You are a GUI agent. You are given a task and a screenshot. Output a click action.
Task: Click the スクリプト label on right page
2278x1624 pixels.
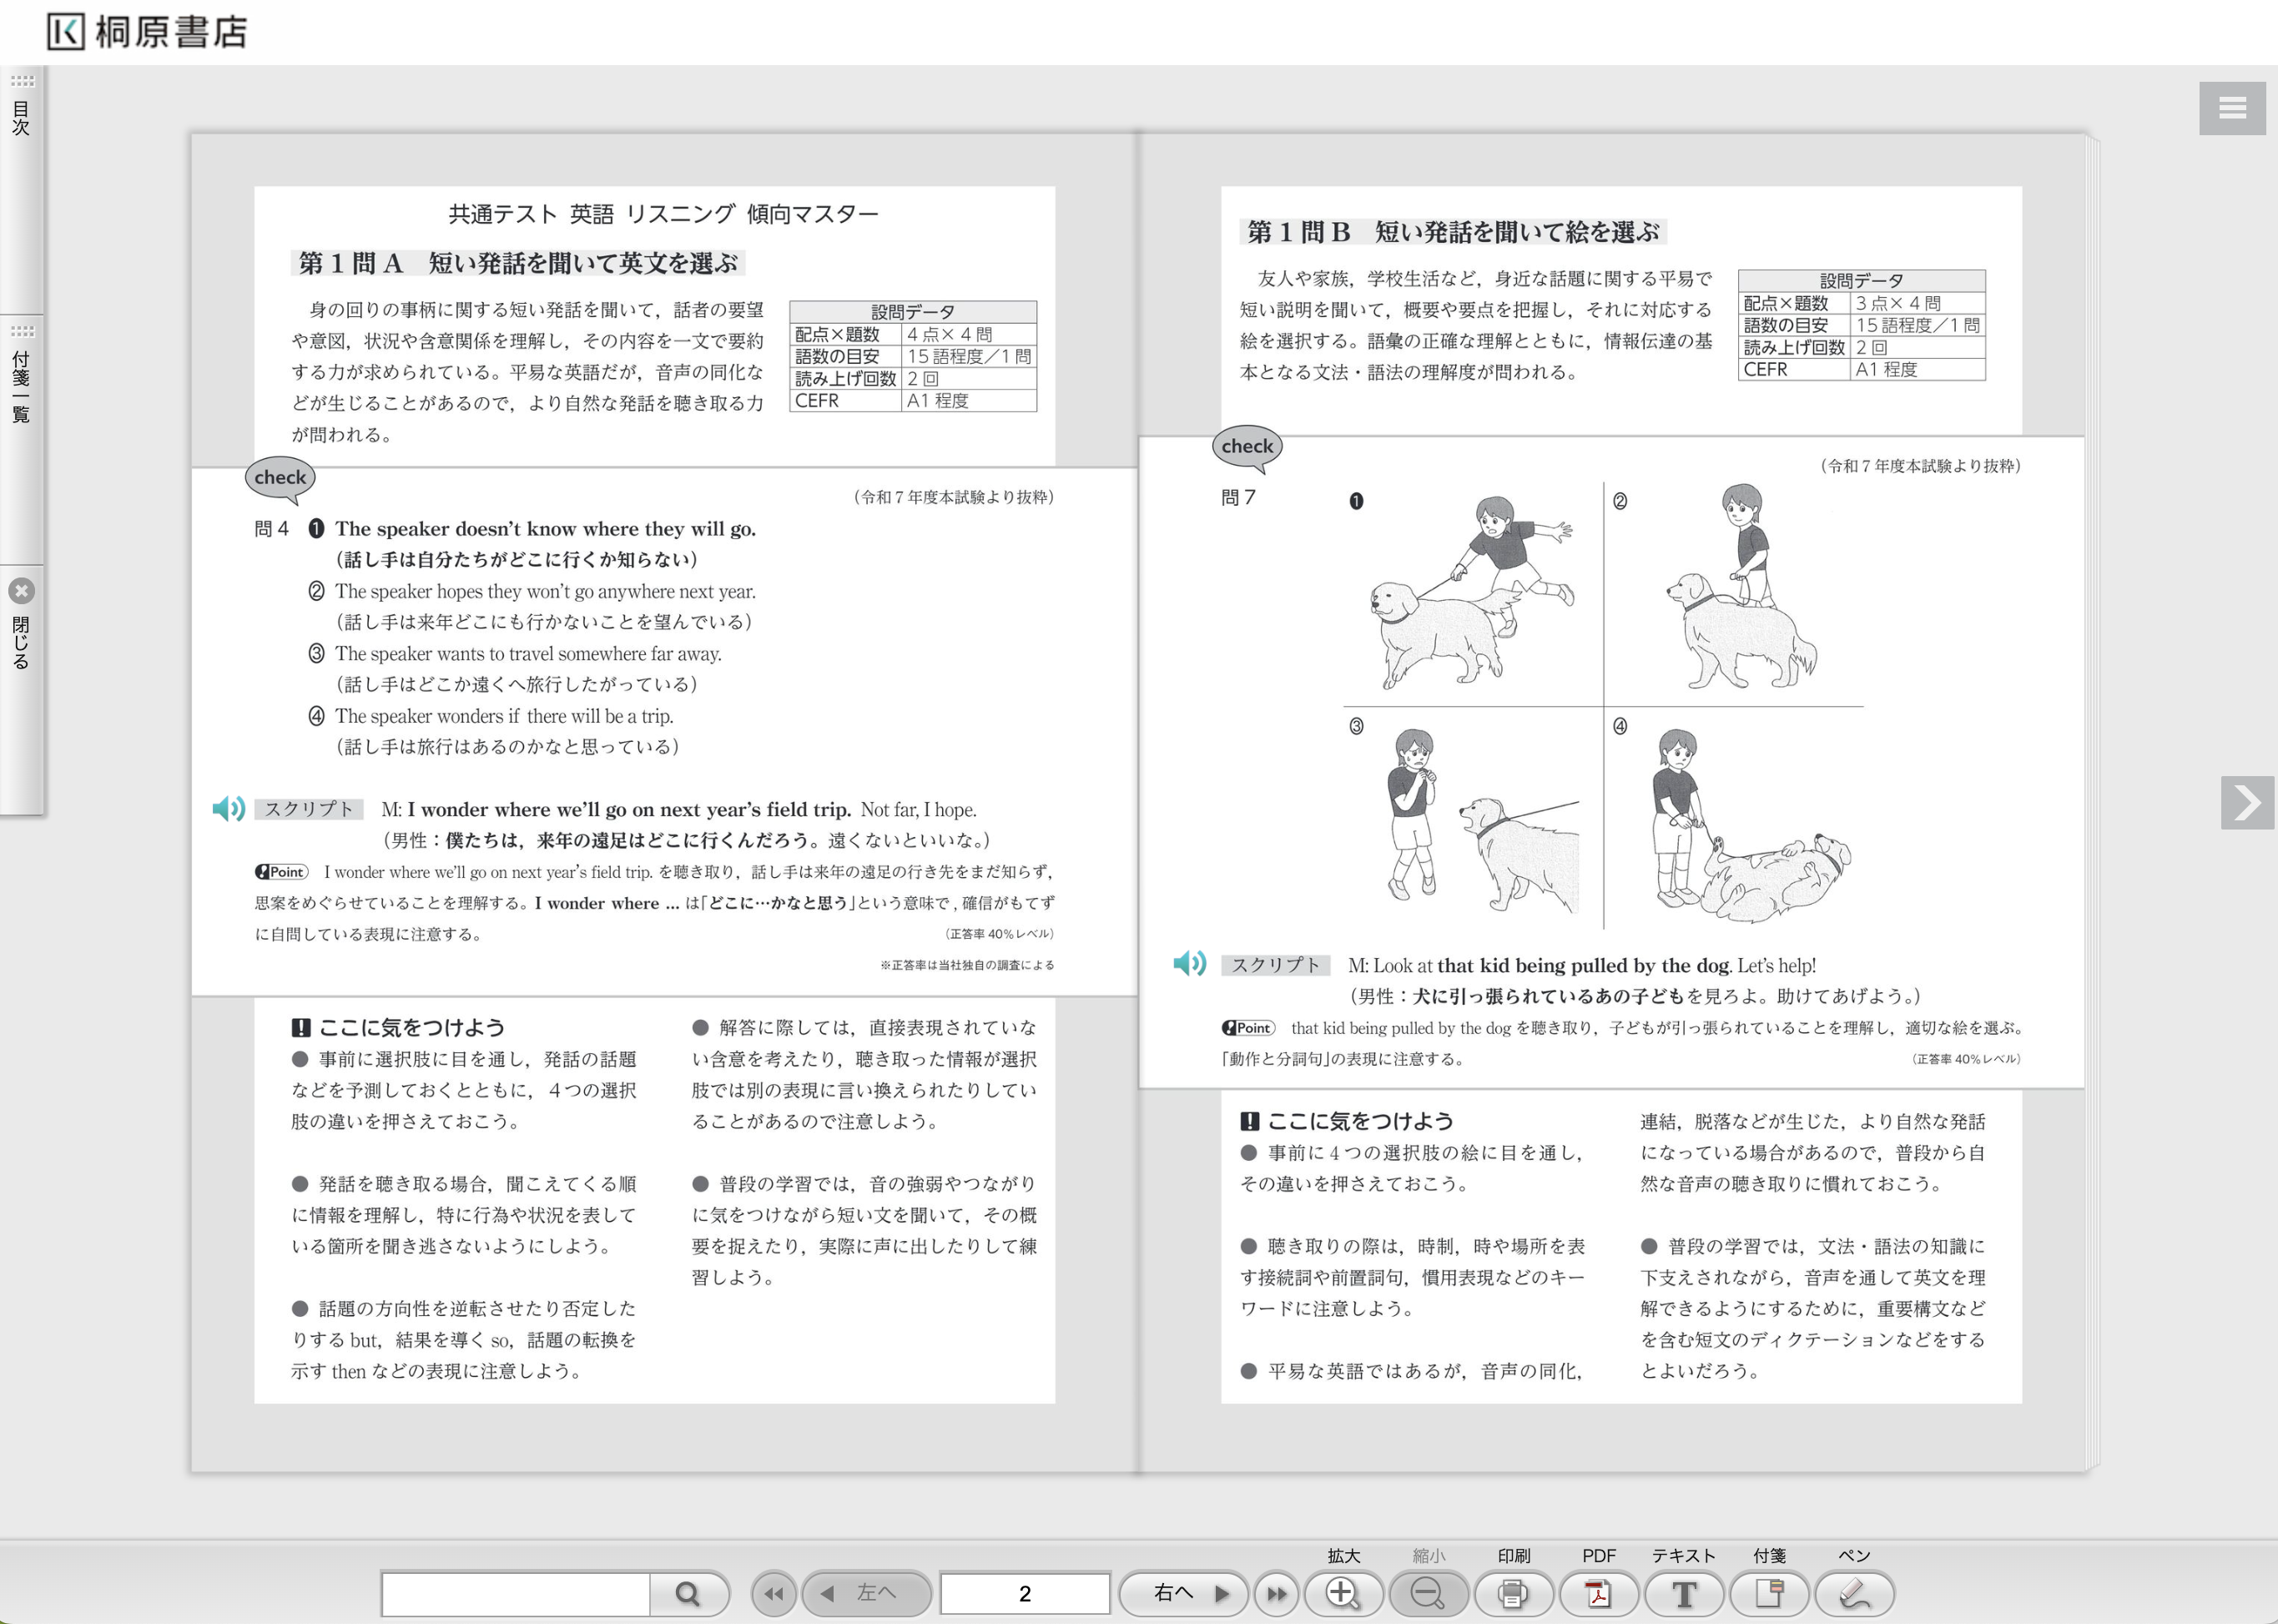(1275, 965)
